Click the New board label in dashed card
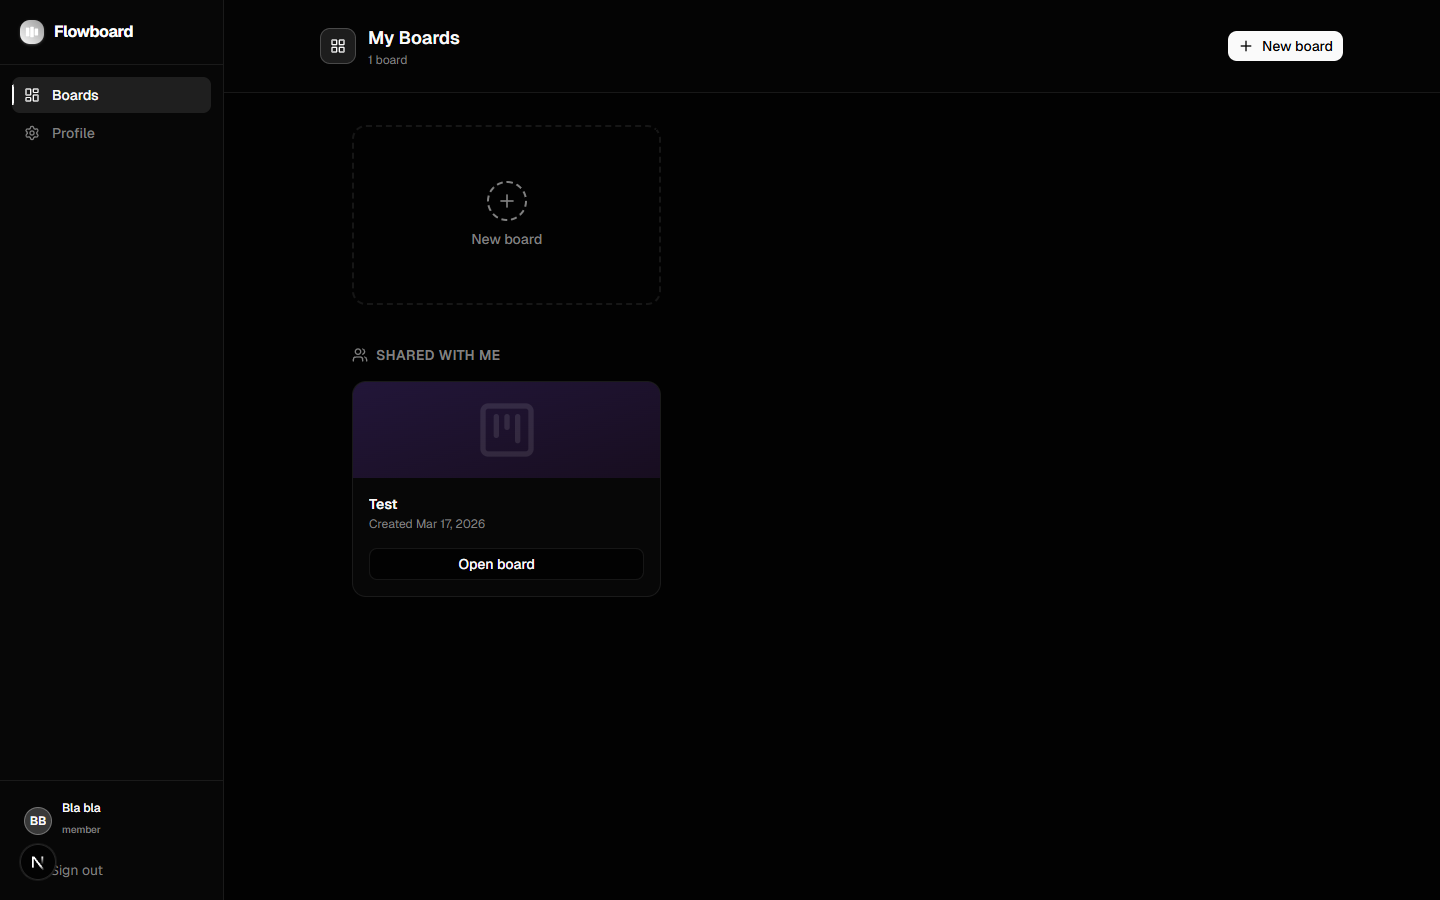This screenshot has width=1440, height=900. (507, 239)
